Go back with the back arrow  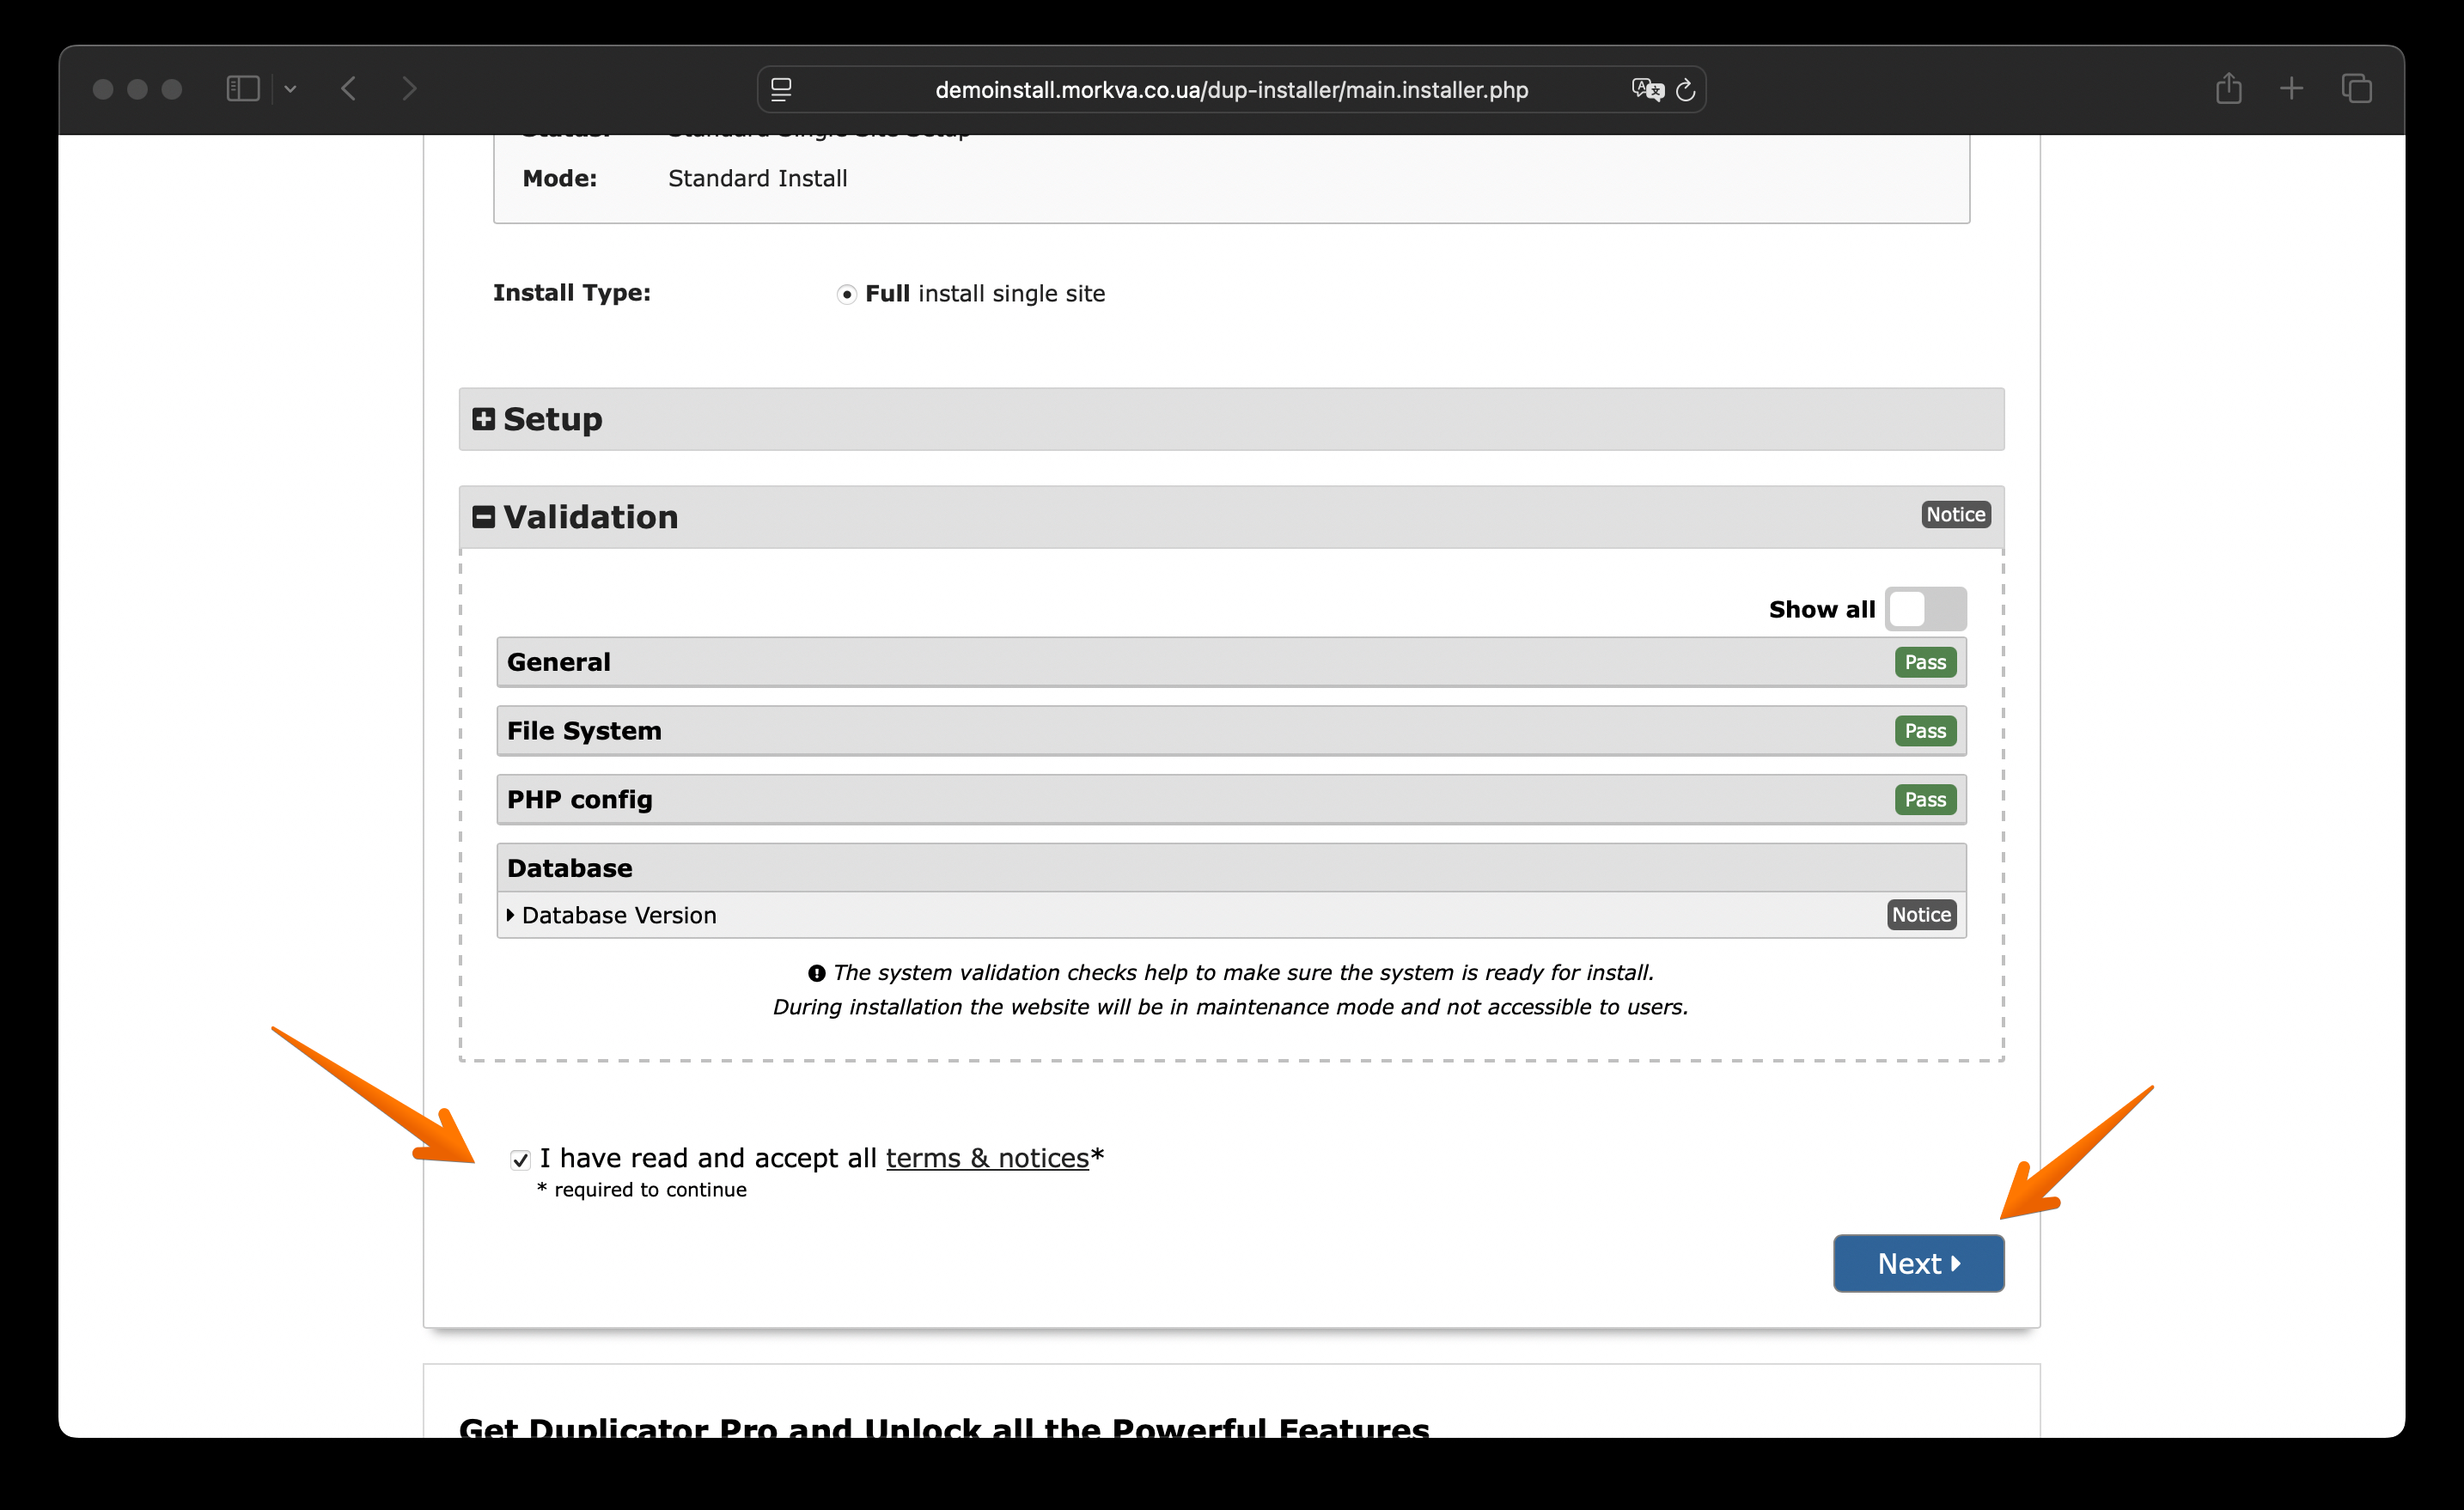pyautogui.click(x=349, y=89)
